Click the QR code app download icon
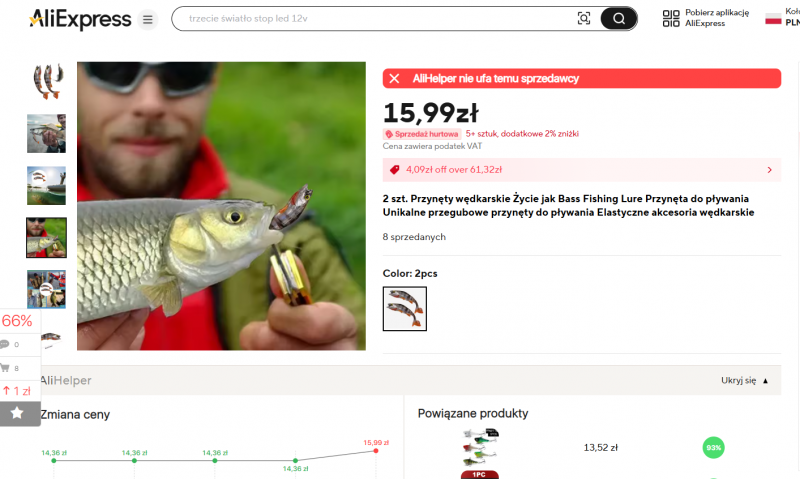This screenshot has width=800, height=479. [x=671, y=18]
